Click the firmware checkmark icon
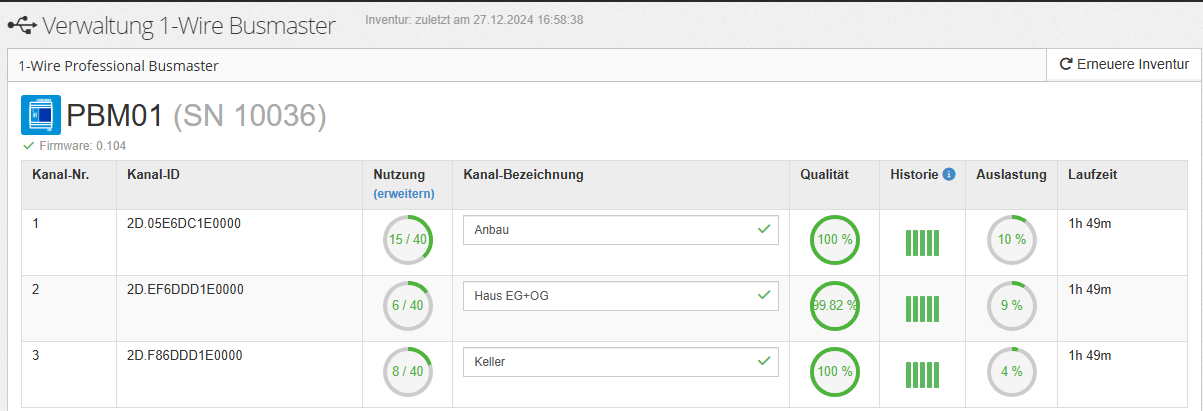 [28, 146]
